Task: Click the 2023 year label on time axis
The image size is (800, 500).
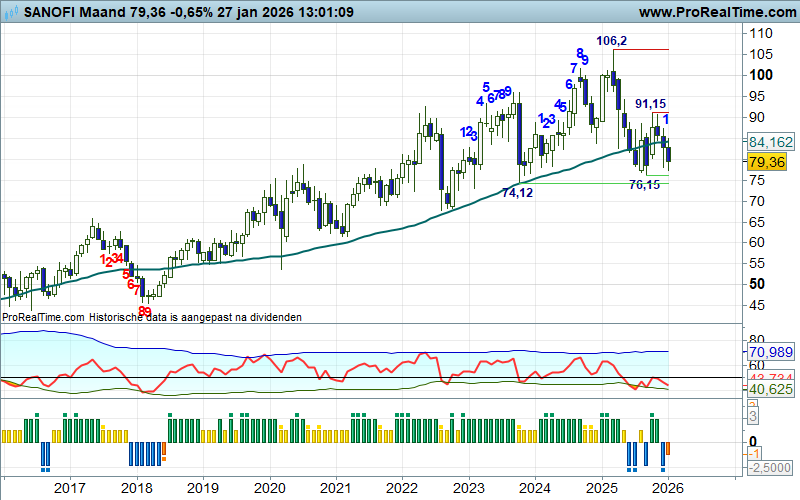Action: coord(469,487)
